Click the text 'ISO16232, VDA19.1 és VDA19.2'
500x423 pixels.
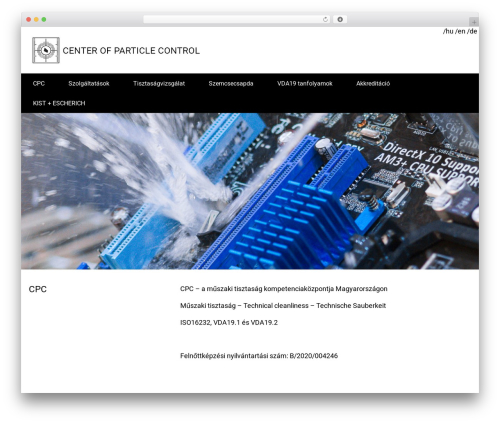click(229, 323)
